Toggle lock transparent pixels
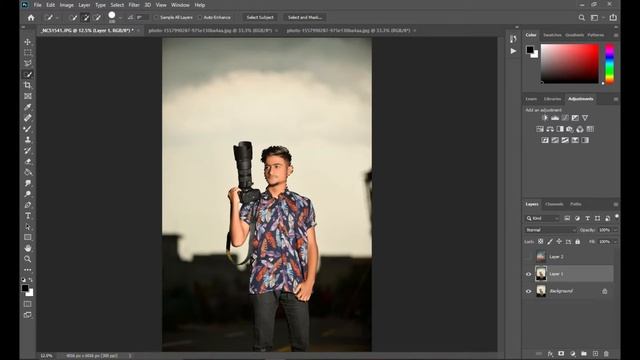This screenshot has height=360, width=640. pyautogui.click(x=540, y=242)
